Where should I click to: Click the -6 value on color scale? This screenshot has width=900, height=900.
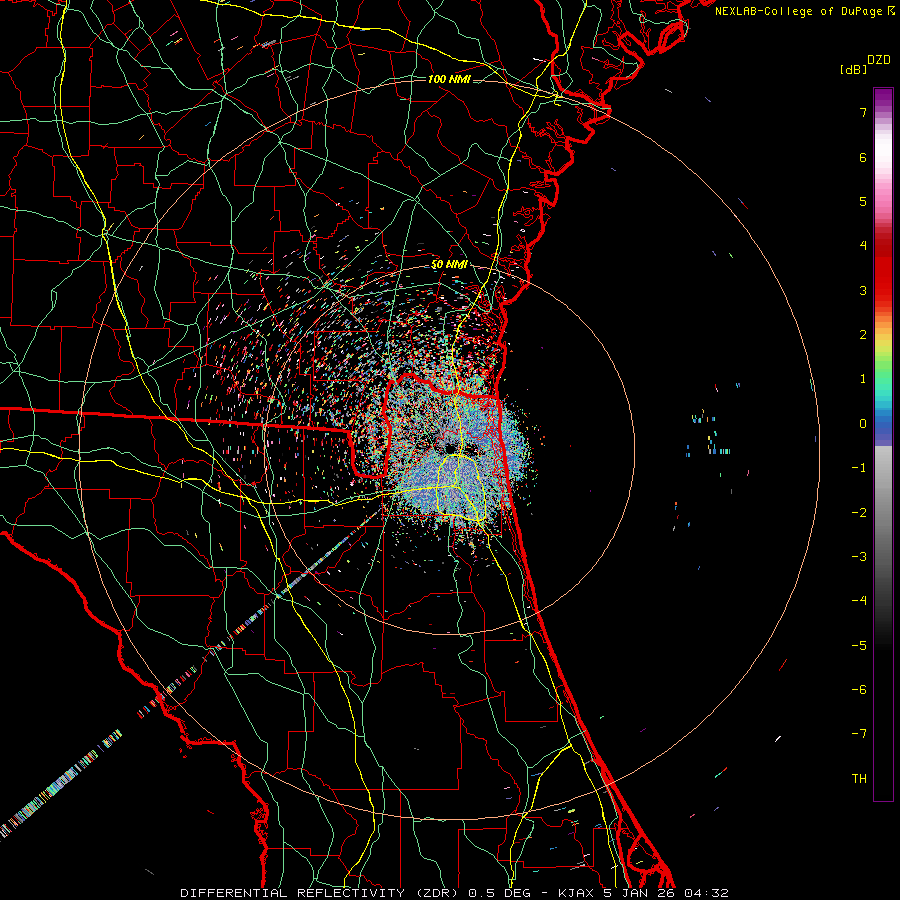859,689
